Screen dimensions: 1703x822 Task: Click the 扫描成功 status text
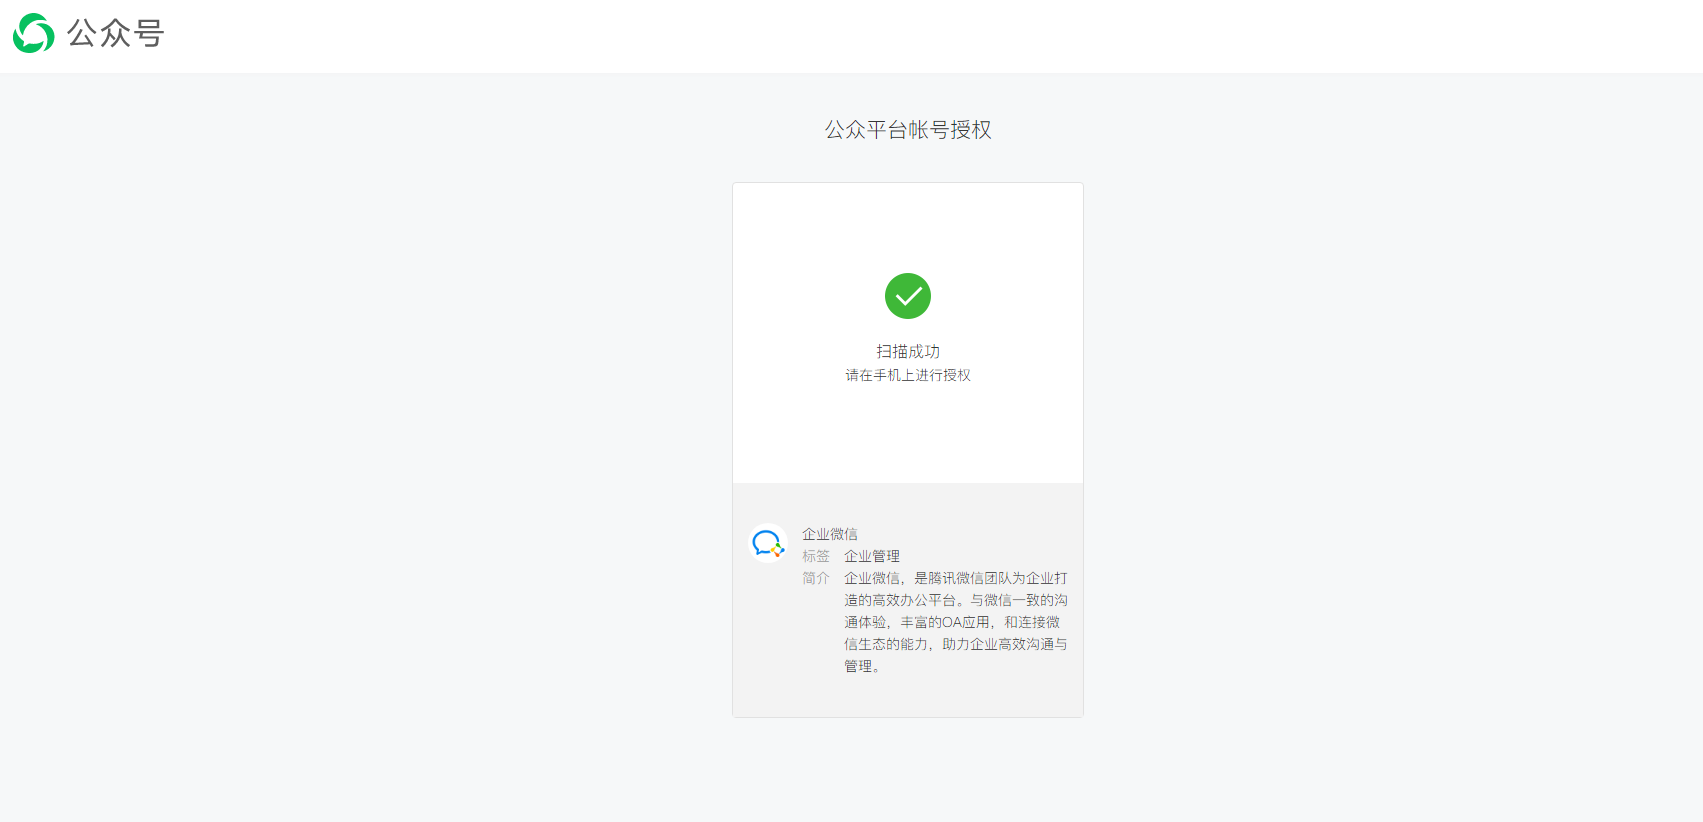coord(908,351)
